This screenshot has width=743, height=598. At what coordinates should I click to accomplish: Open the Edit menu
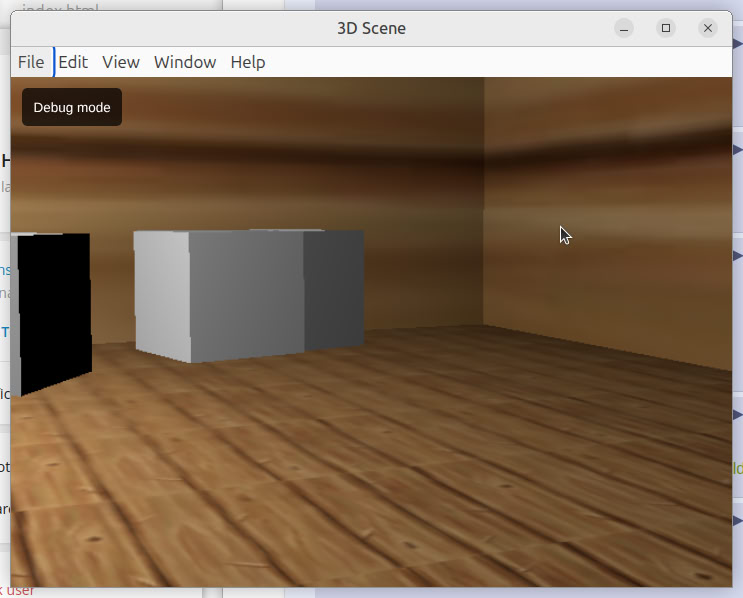pos(73,62)
